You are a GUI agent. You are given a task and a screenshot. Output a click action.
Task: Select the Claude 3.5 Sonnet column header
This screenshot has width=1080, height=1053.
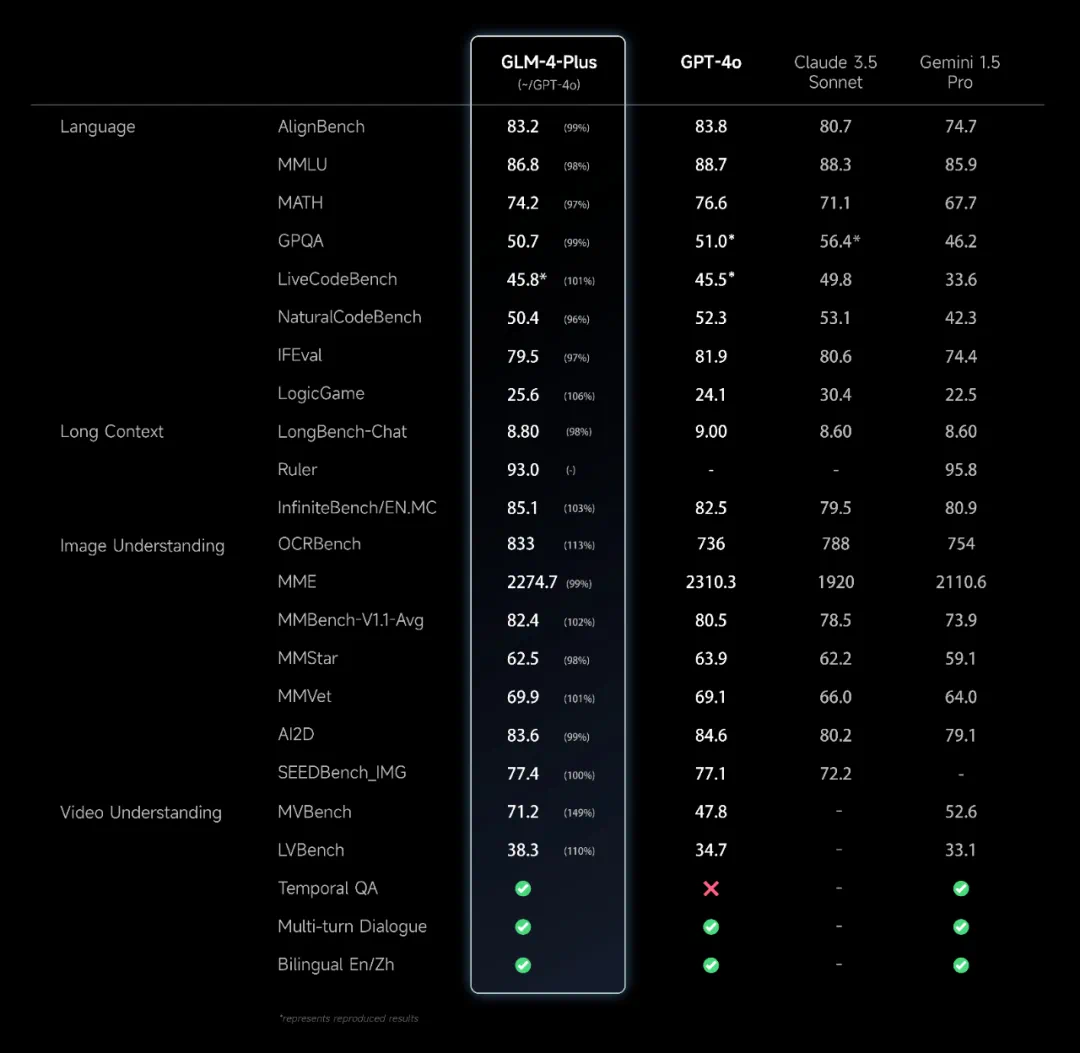pyautogui.click(x=835, y=72)
